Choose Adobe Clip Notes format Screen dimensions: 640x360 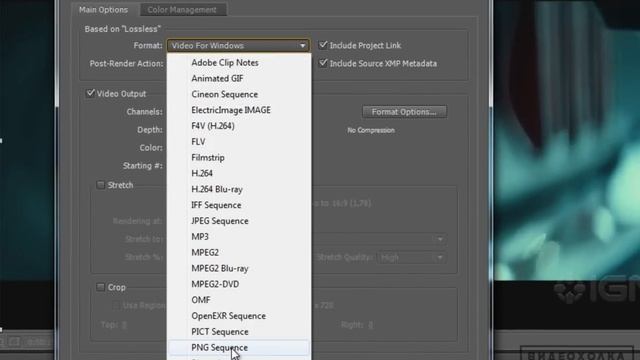point(239,63)
